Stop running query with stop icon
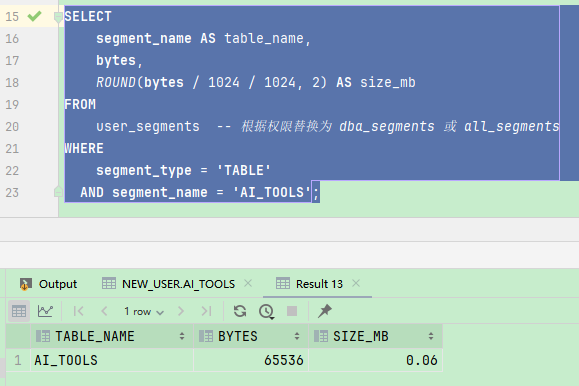 coord(292,311)
